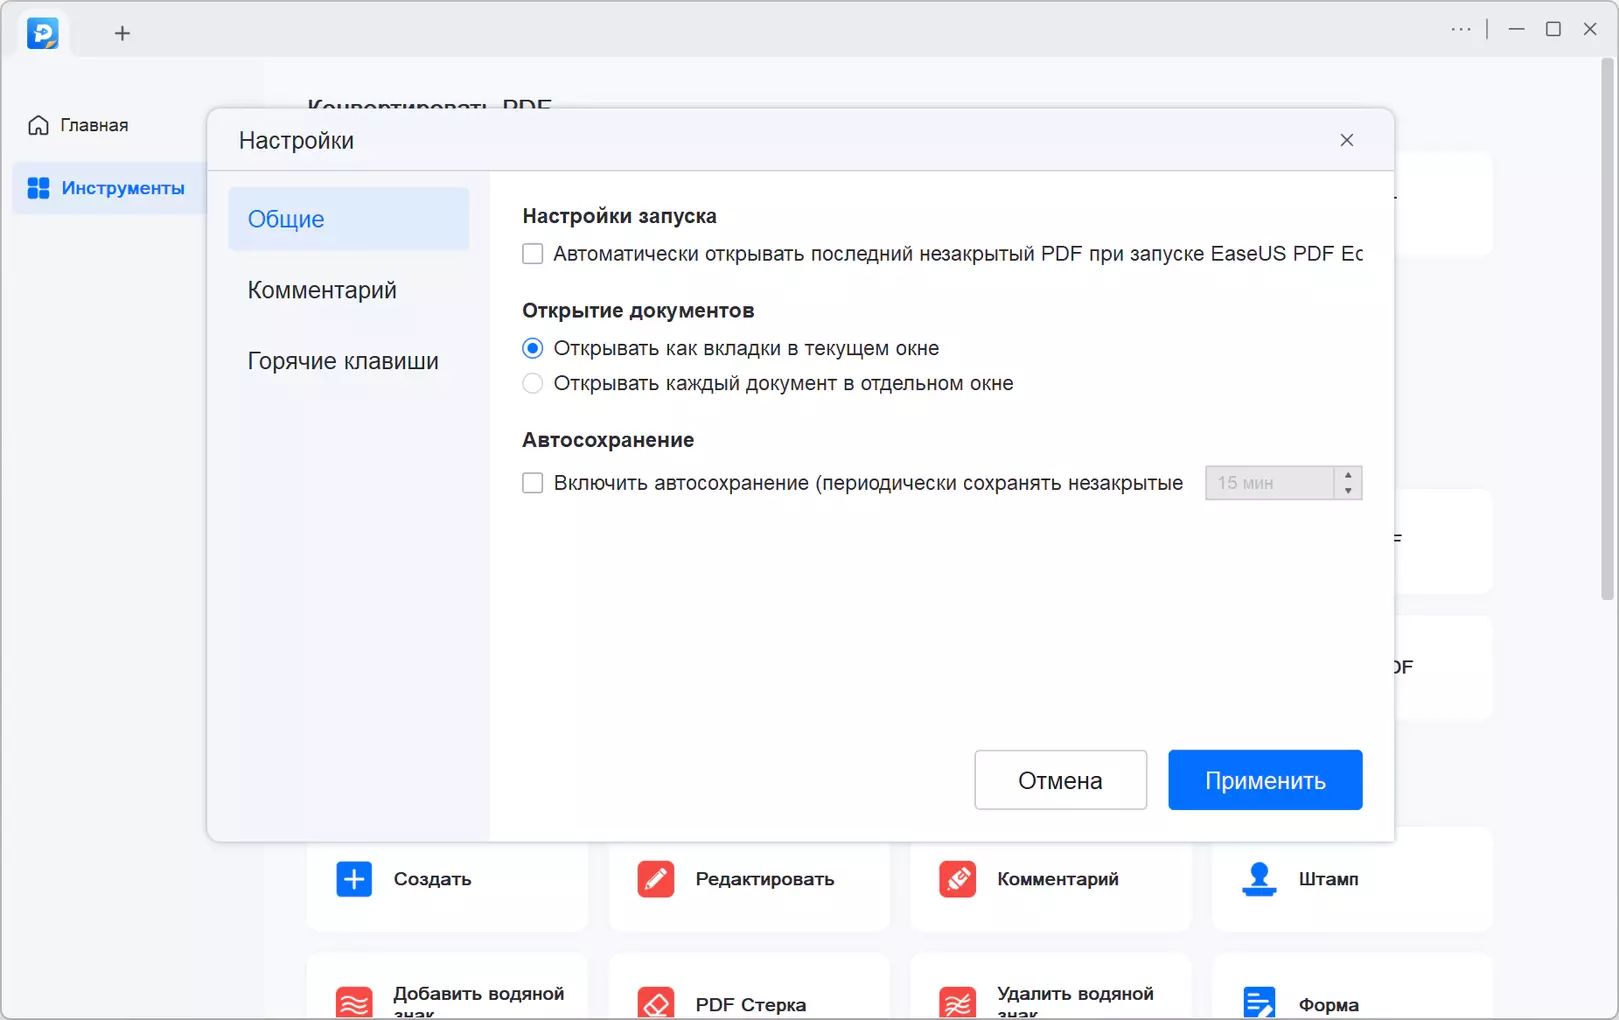Image resolution: width=1619 pixels, height=1020 pixels.
Task: Click the Форма form icon
Action: pos(1259,1003)
